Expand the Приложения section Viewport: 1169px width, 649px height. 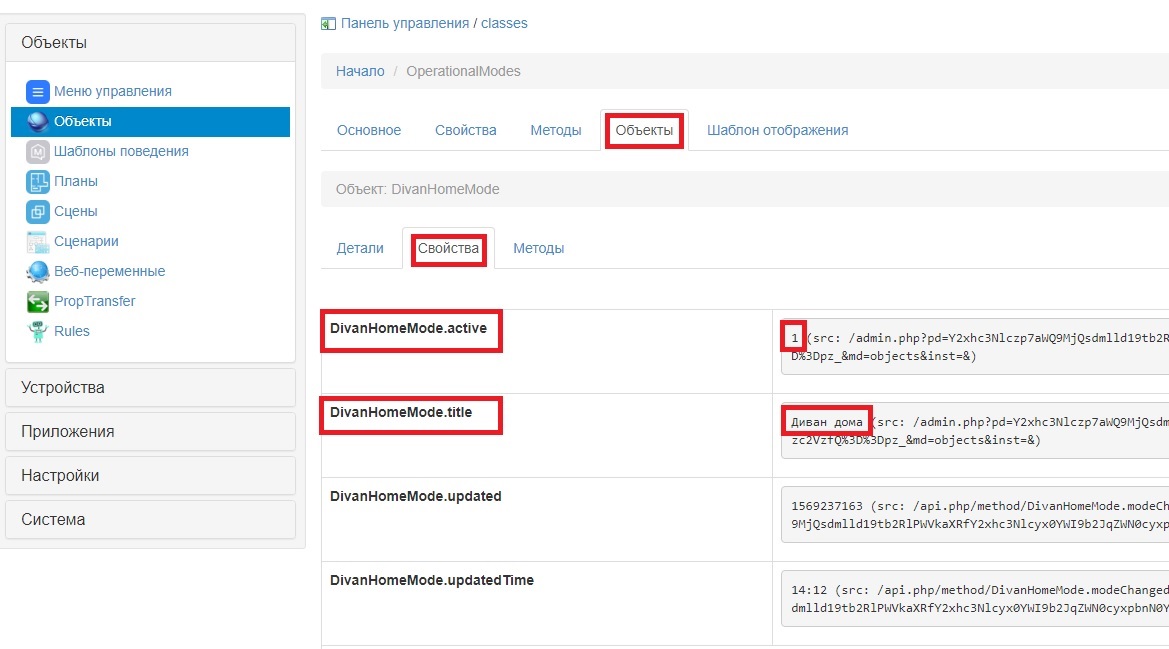151,431
